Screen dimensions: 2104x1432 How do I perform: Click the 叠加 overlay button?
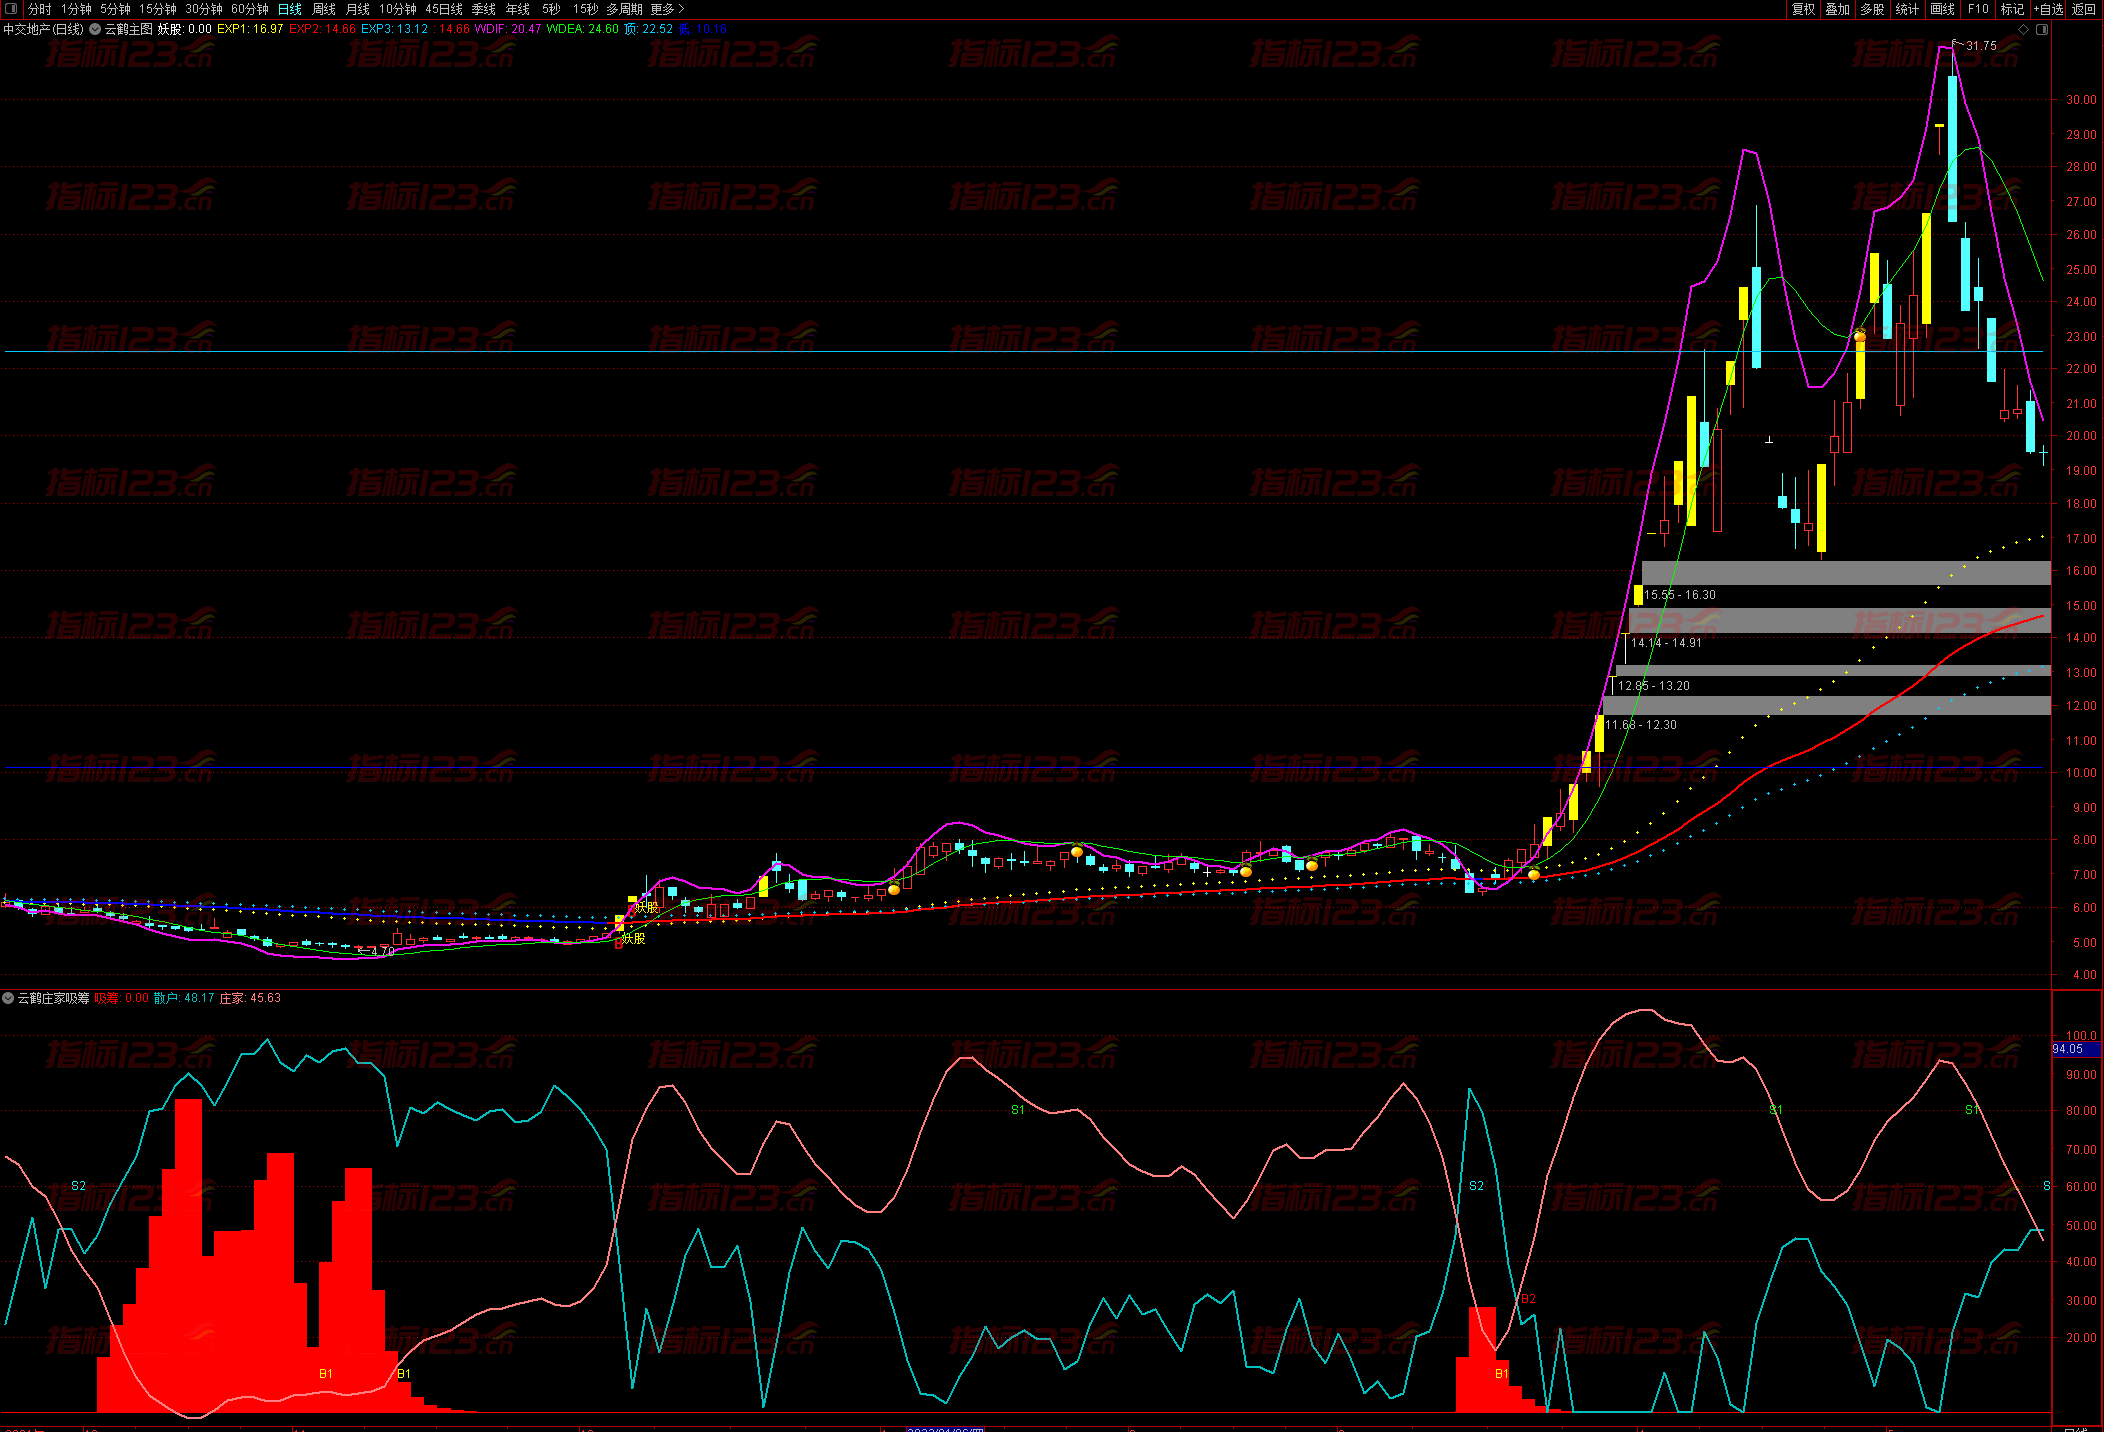pos(1838,9)
